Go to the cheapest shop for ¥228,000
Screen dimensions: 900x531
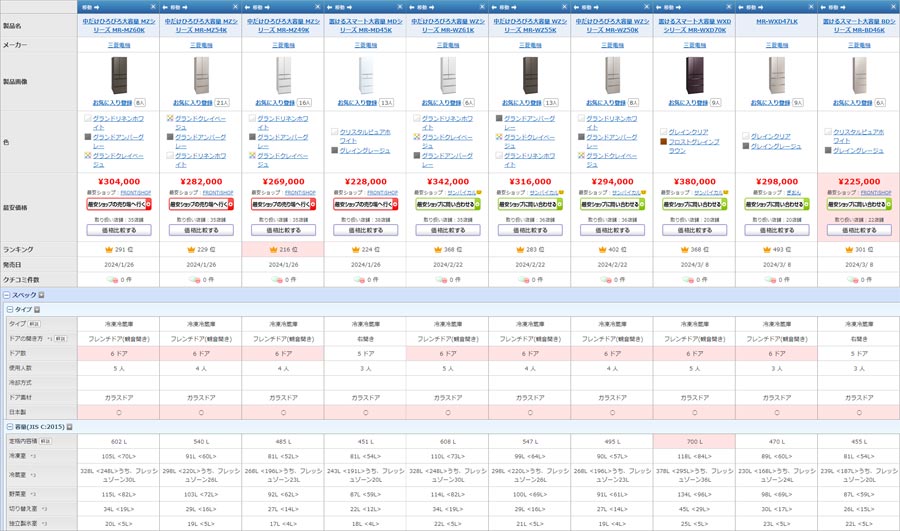[x=366, y=204]
